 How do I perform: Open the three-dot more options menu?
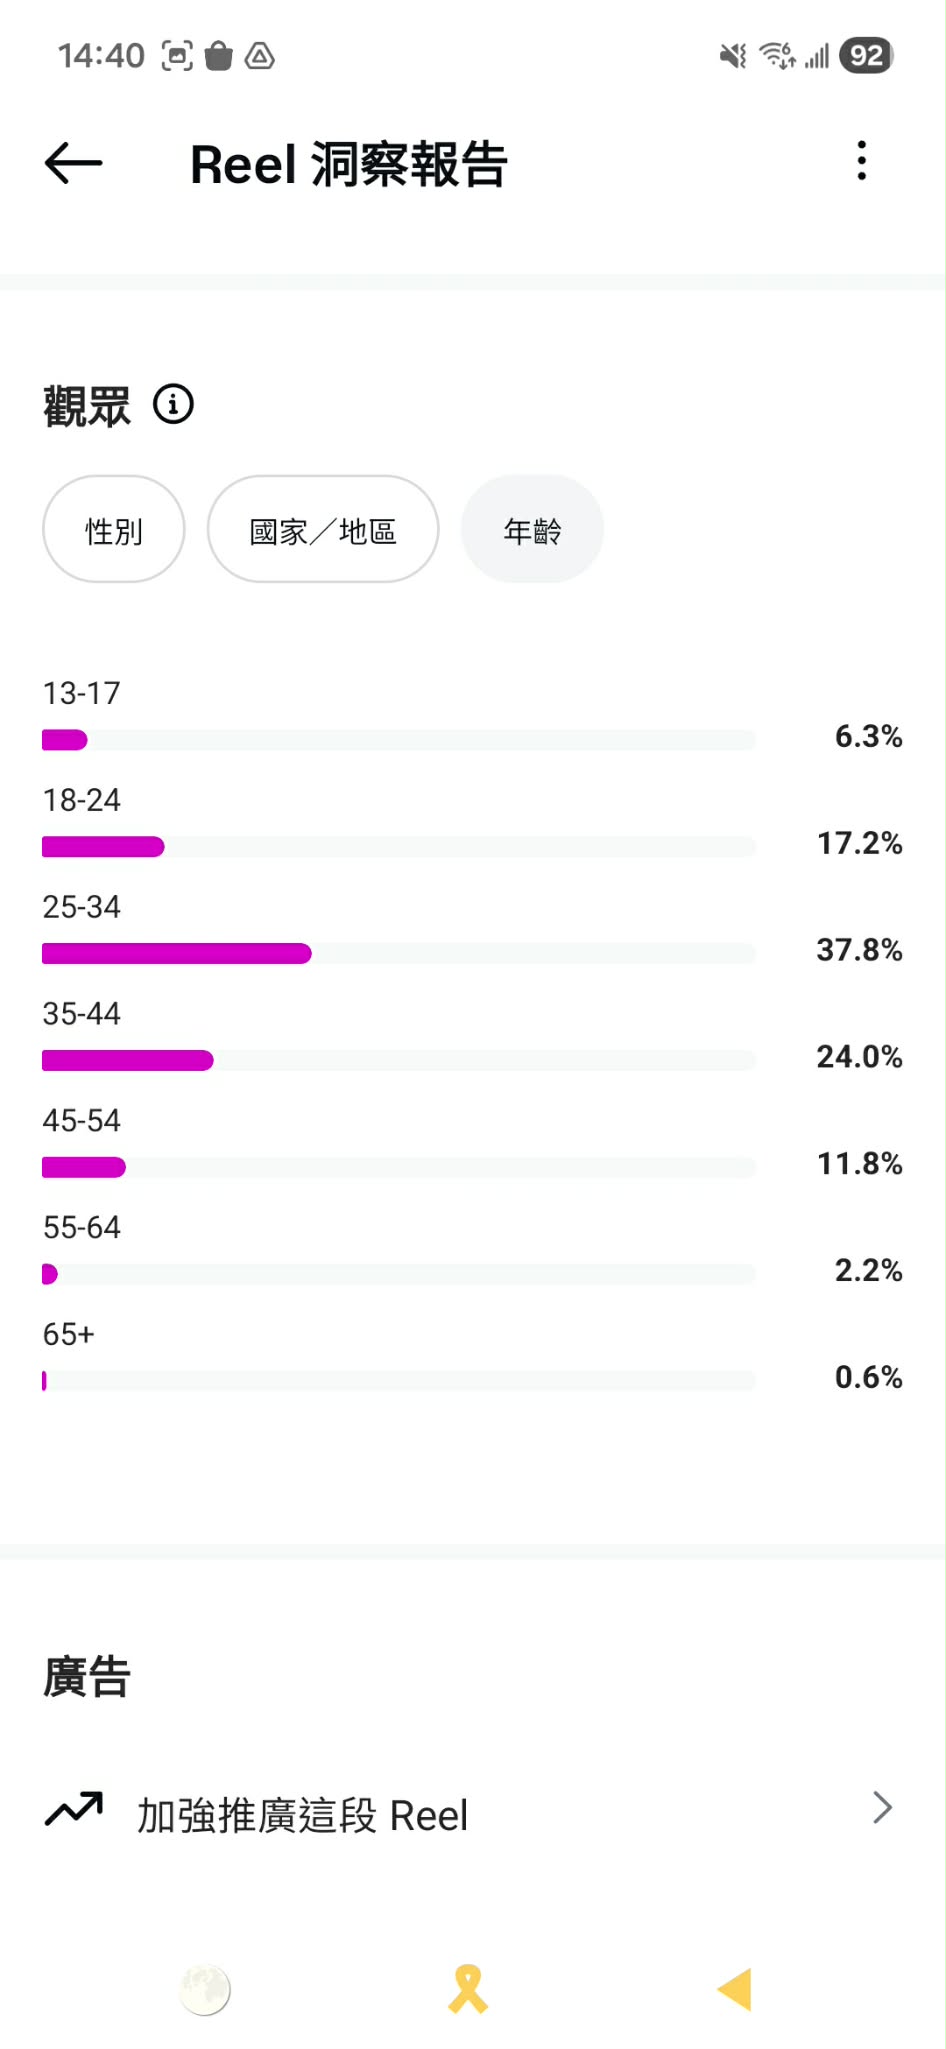(x=861, y=161)
